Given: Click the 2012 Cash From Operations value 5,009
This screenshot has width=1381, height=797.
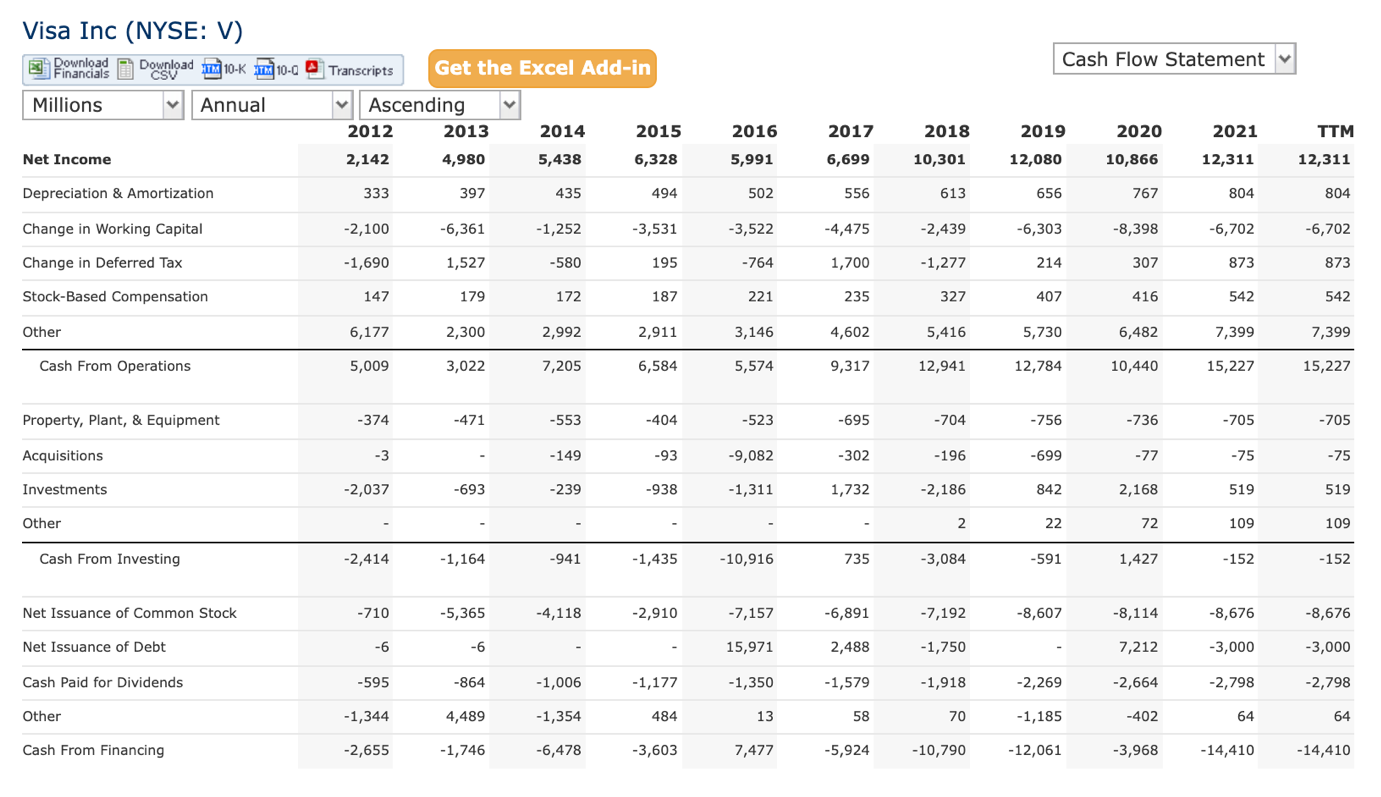Looking at the screenshot, I should pyautogui.click(x=369, y=366).
